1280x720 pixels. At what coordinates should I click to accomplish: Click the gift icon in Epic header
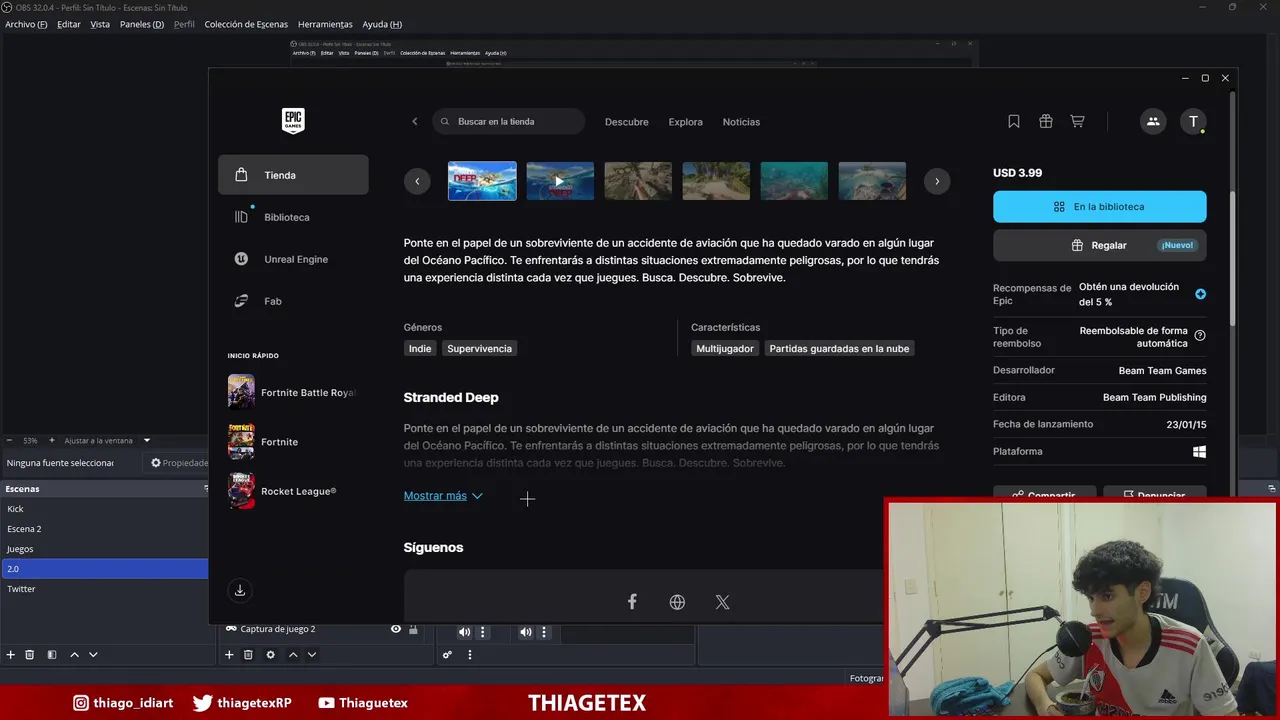tap(1046, 121)
